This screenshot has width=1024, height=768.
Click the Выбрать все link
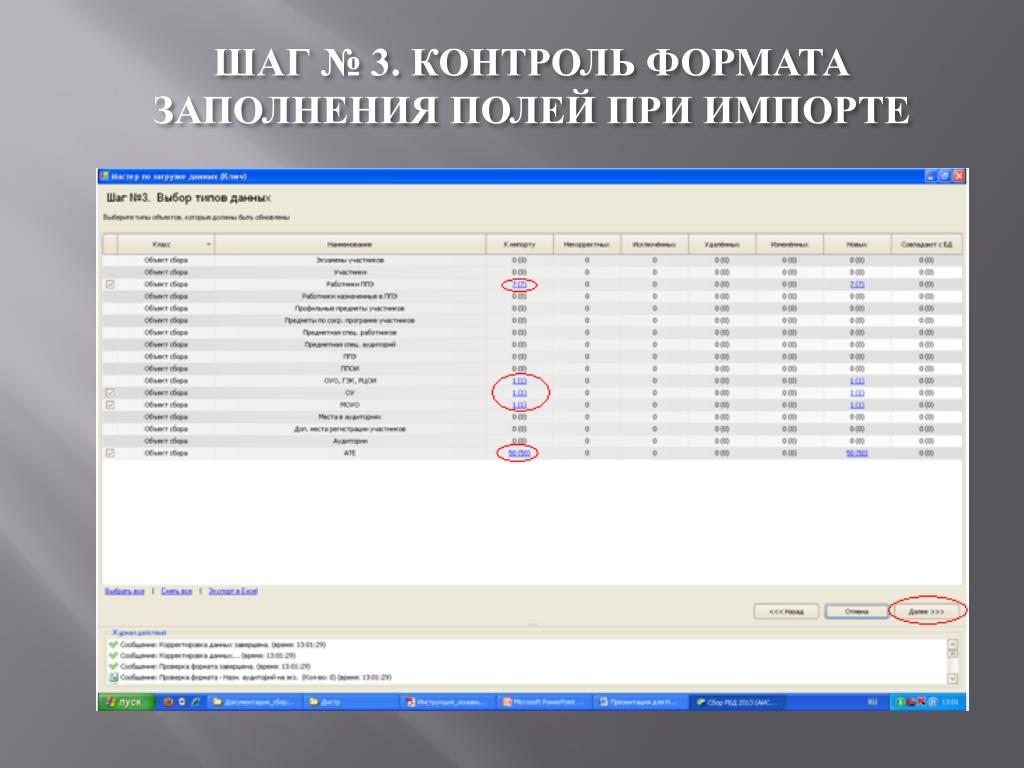[124, 591]
